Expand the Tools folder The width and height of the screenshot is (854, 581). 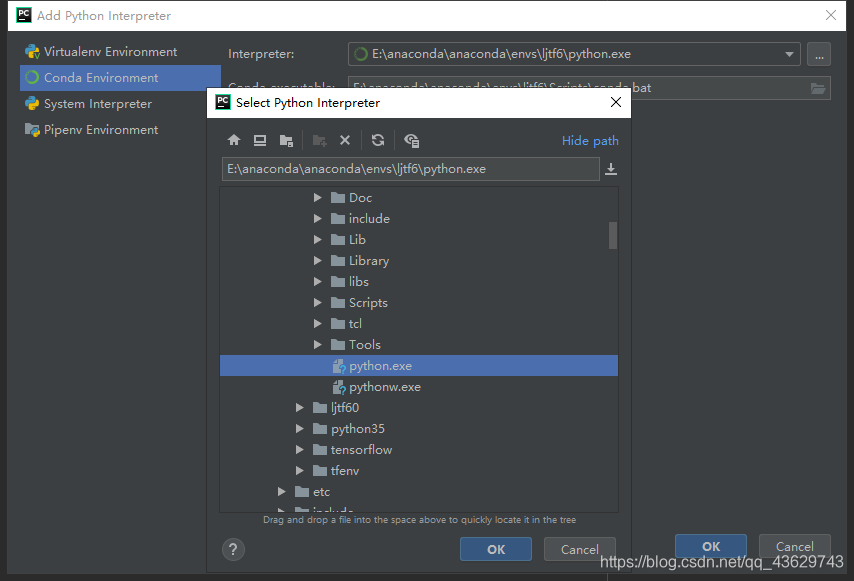pyautogui.click(x=318, y=345)
